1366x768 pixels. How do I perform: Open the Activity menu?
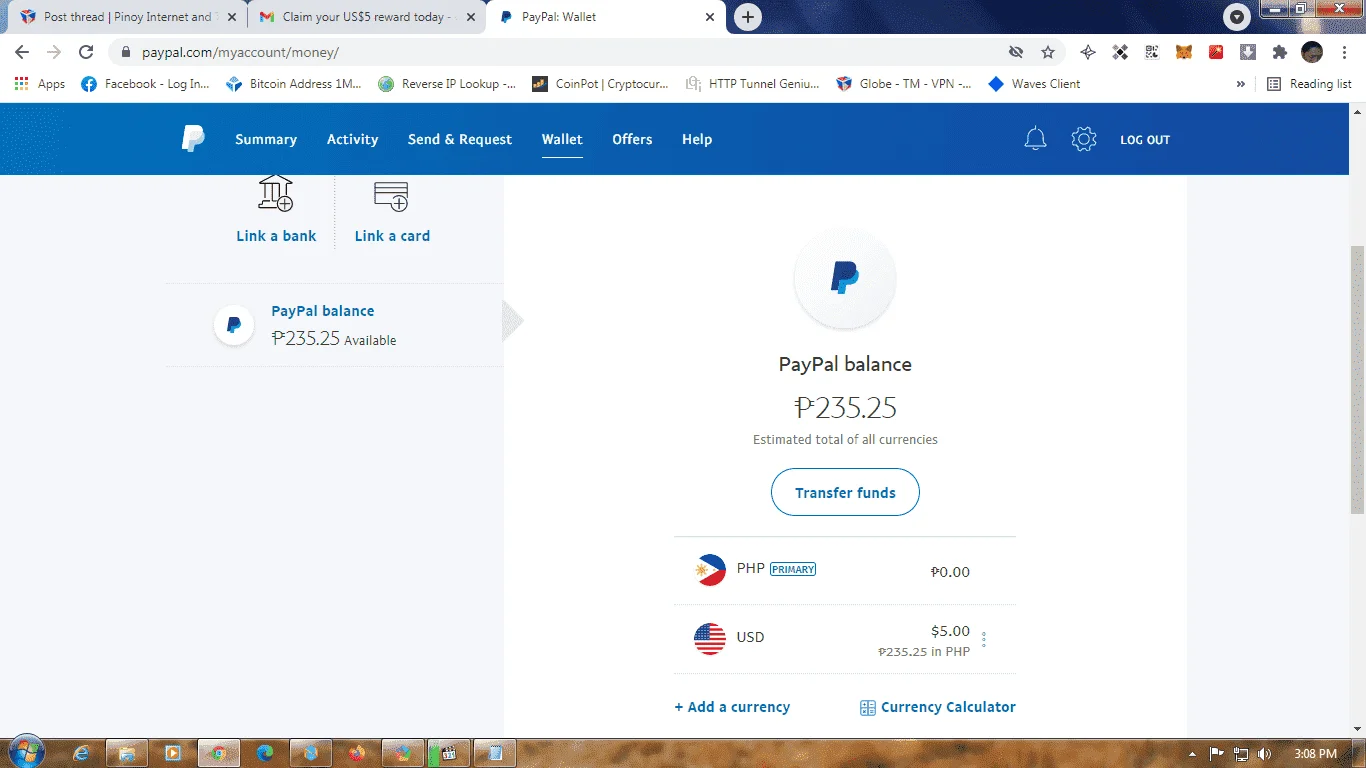click(353, 139)
